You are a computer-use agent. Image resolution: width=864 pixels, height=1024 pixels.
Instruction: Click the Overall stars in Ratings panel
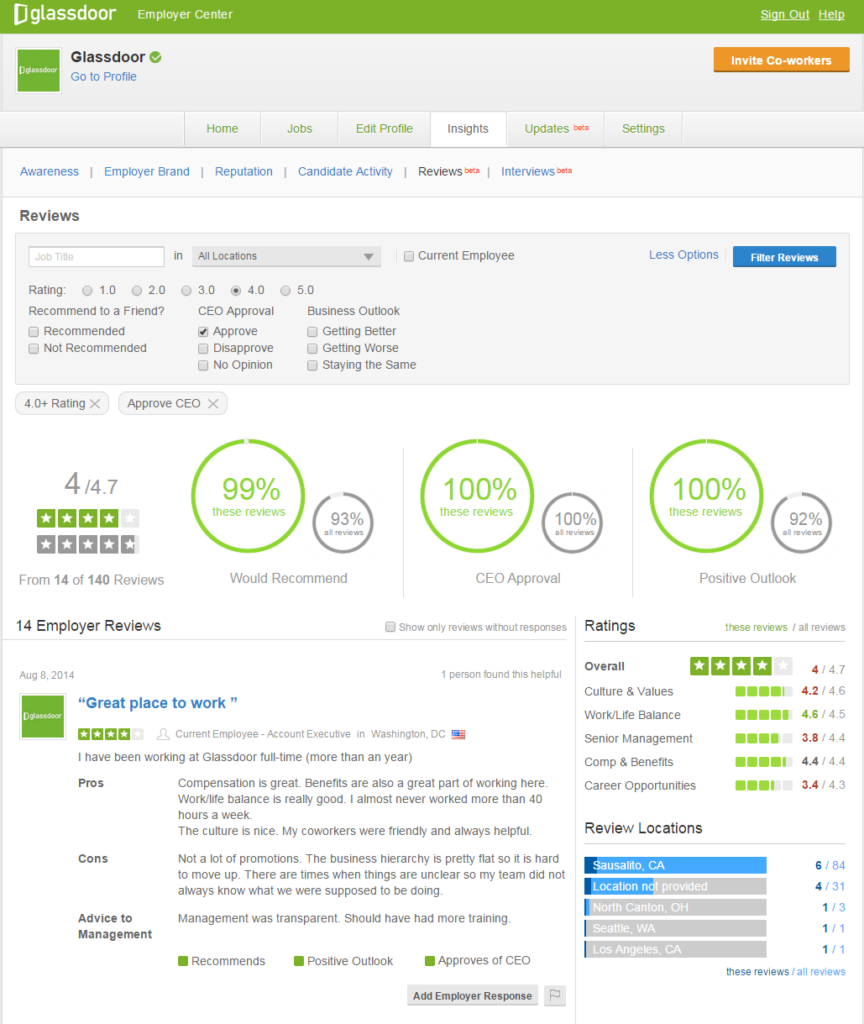[x=741, y=666]
